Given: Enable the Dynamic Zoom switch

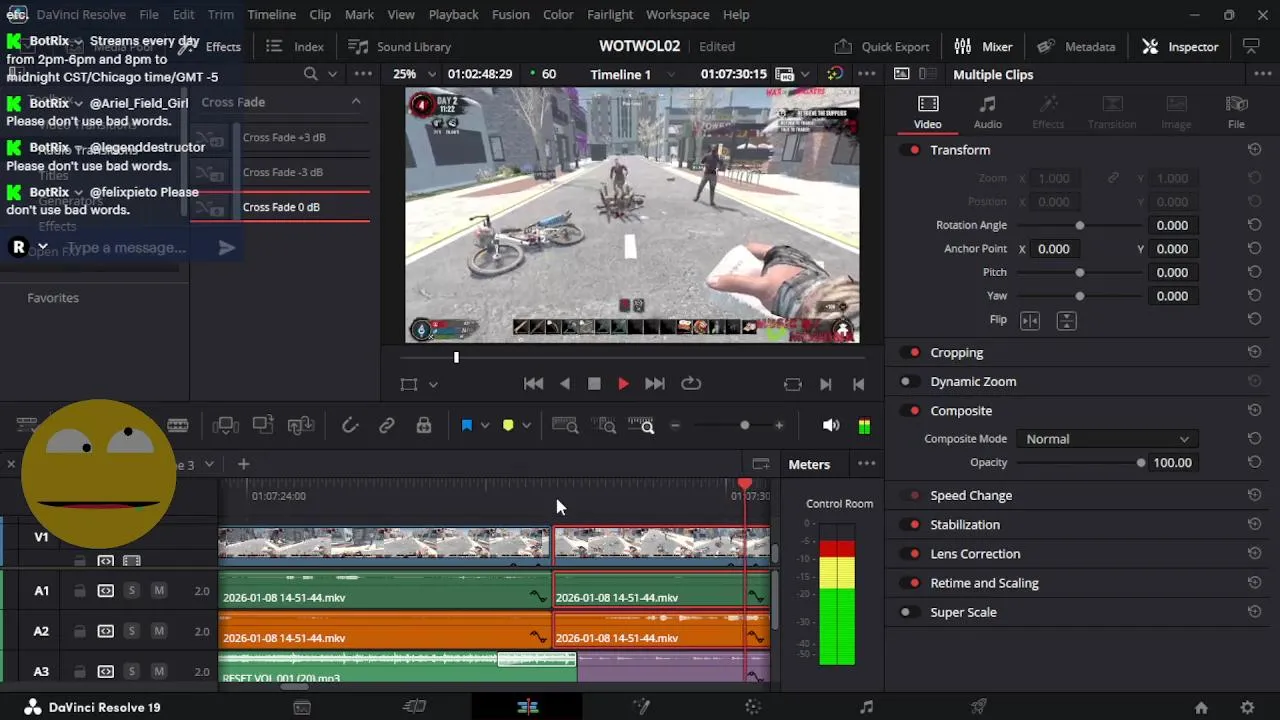Looking at the screenshot, I should [910, 382].
